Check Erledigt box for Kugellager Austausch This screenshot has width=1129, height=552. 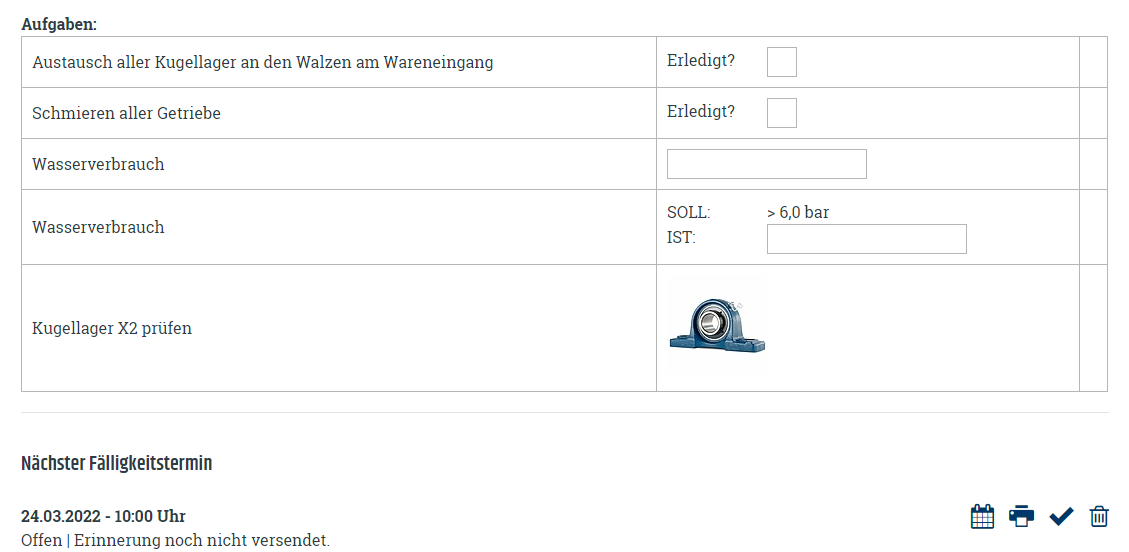(x=781, y=62)
